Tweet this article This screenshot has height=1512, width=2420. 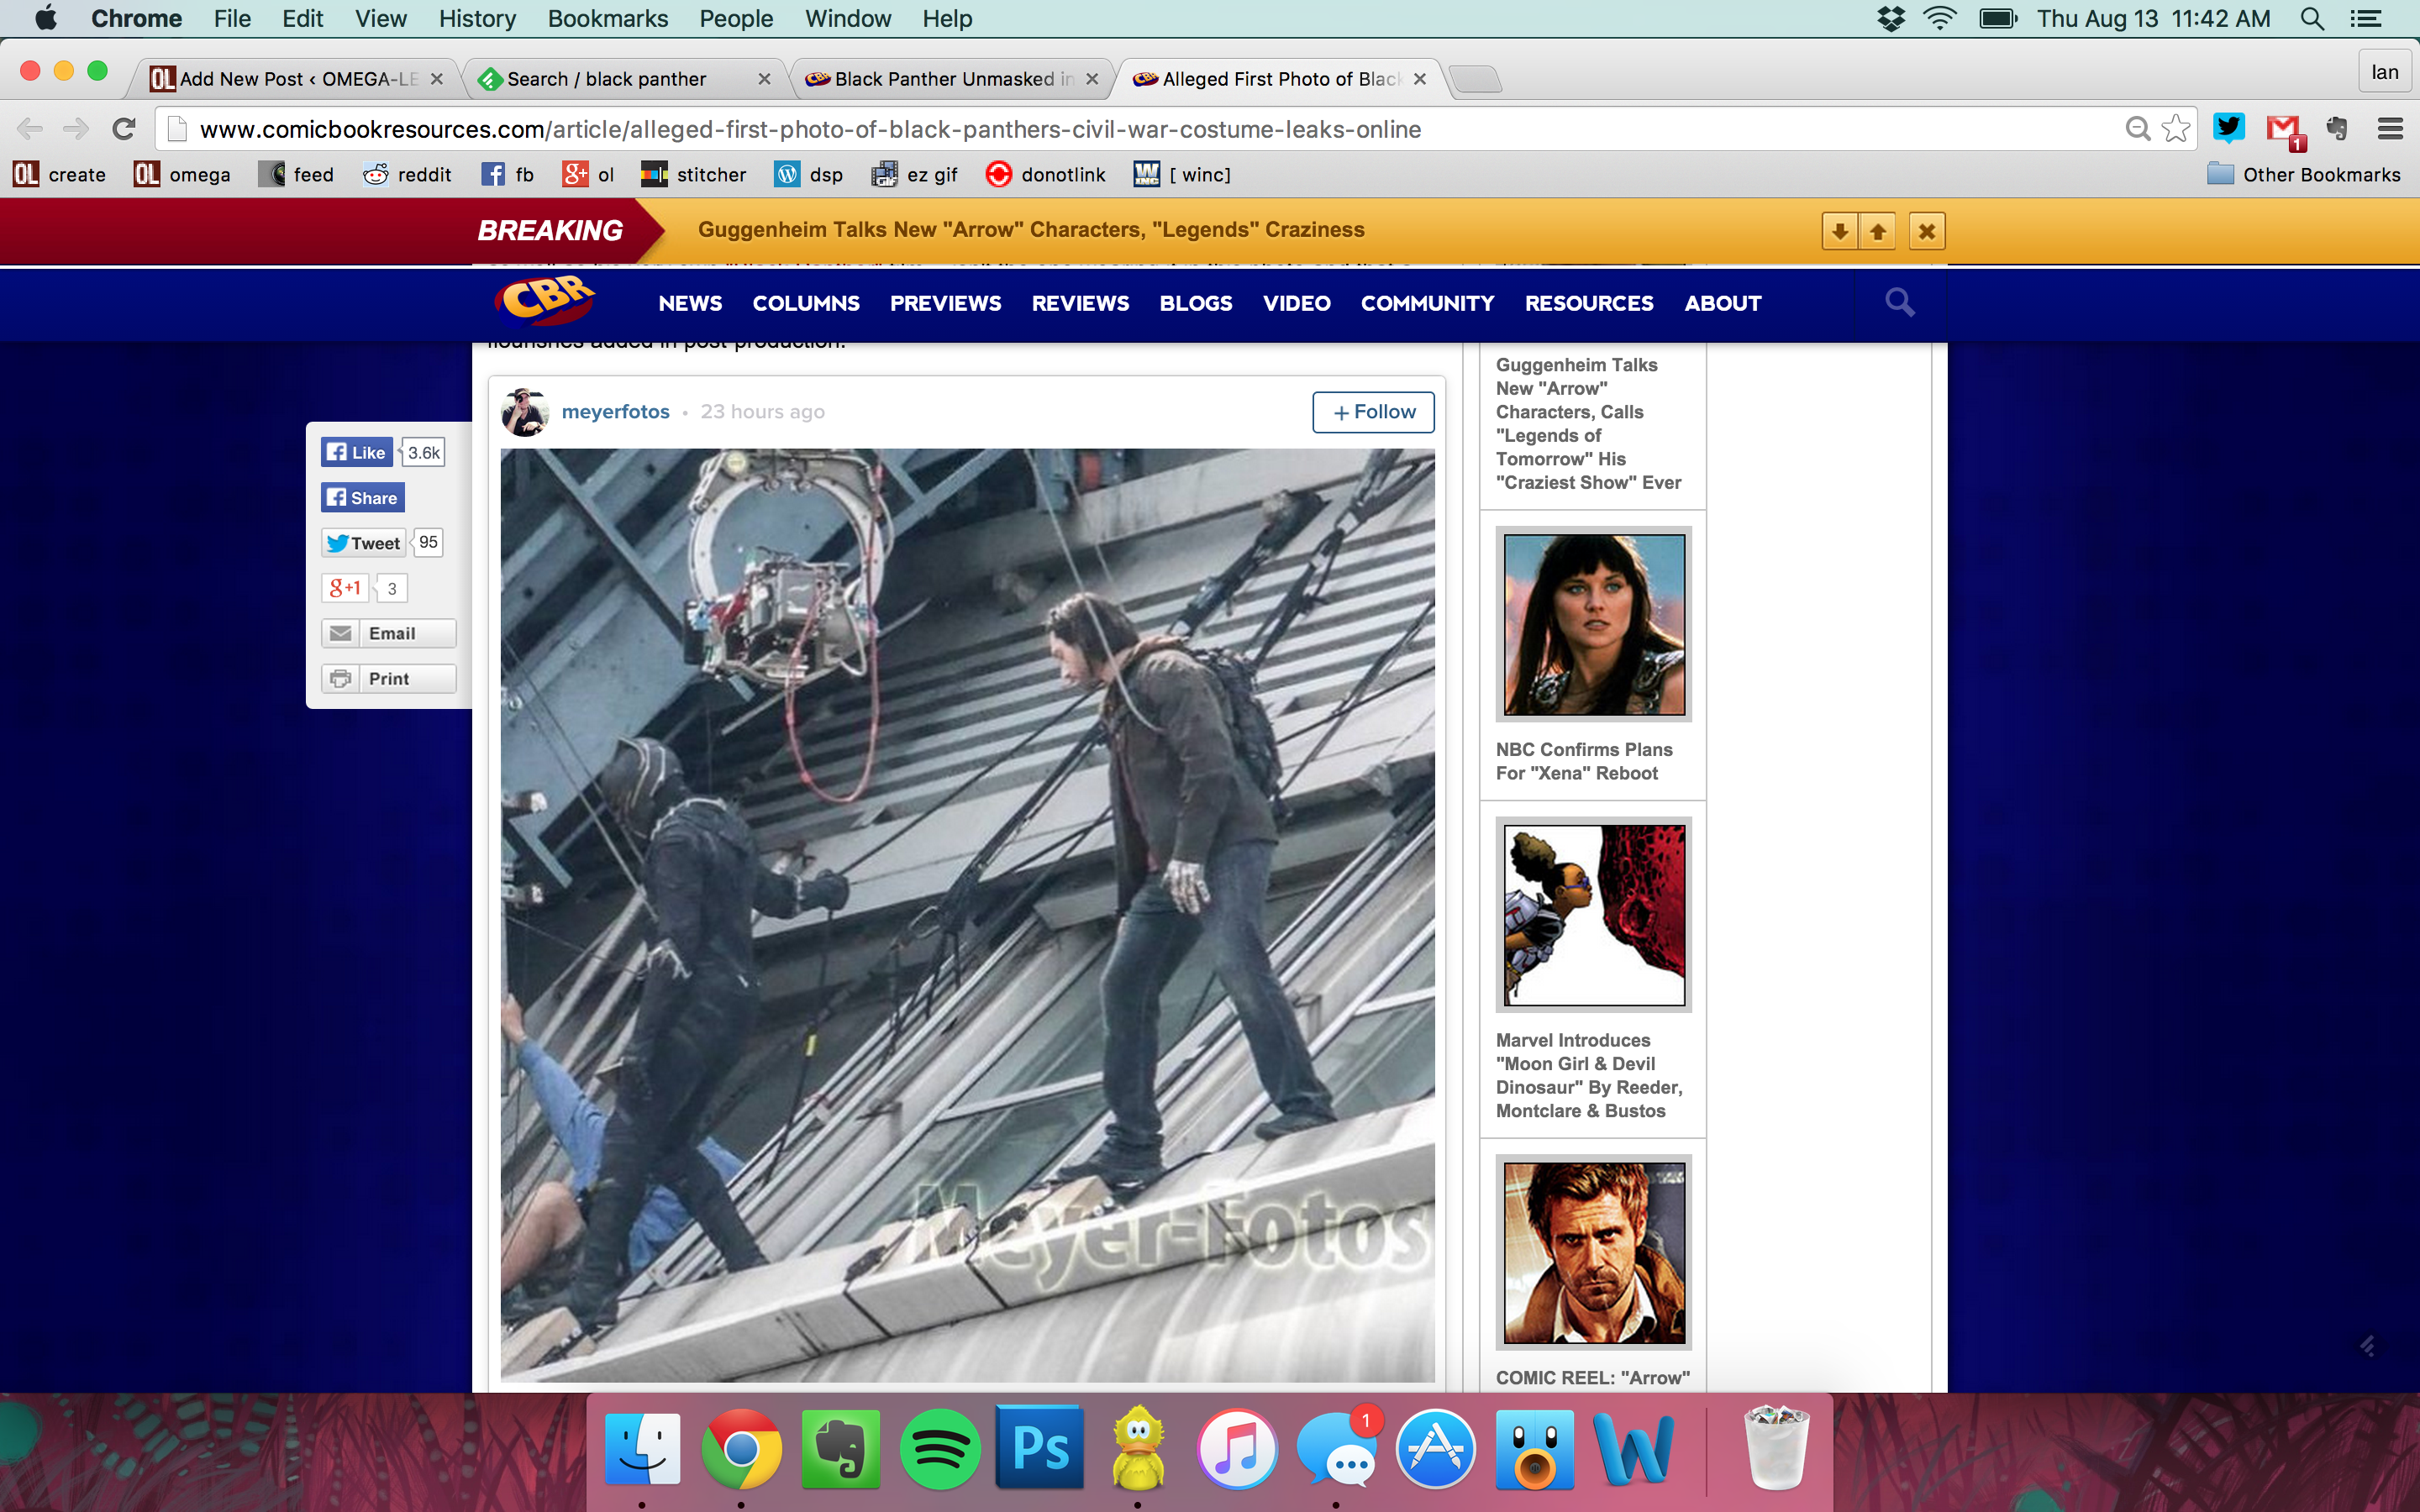tap(364, 543)
